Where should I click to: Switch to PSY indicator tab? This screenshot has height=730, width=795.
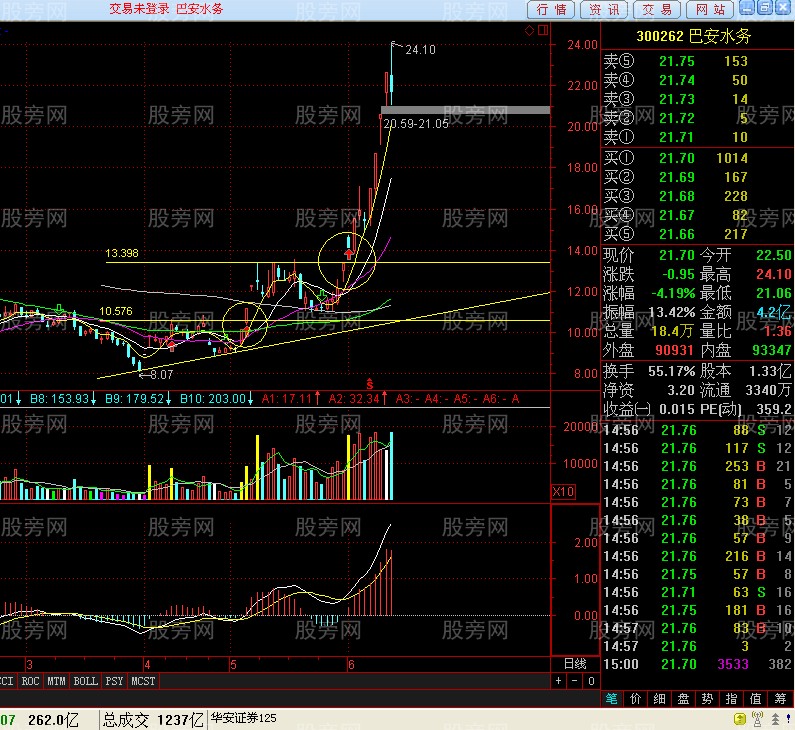click(114, 681)
